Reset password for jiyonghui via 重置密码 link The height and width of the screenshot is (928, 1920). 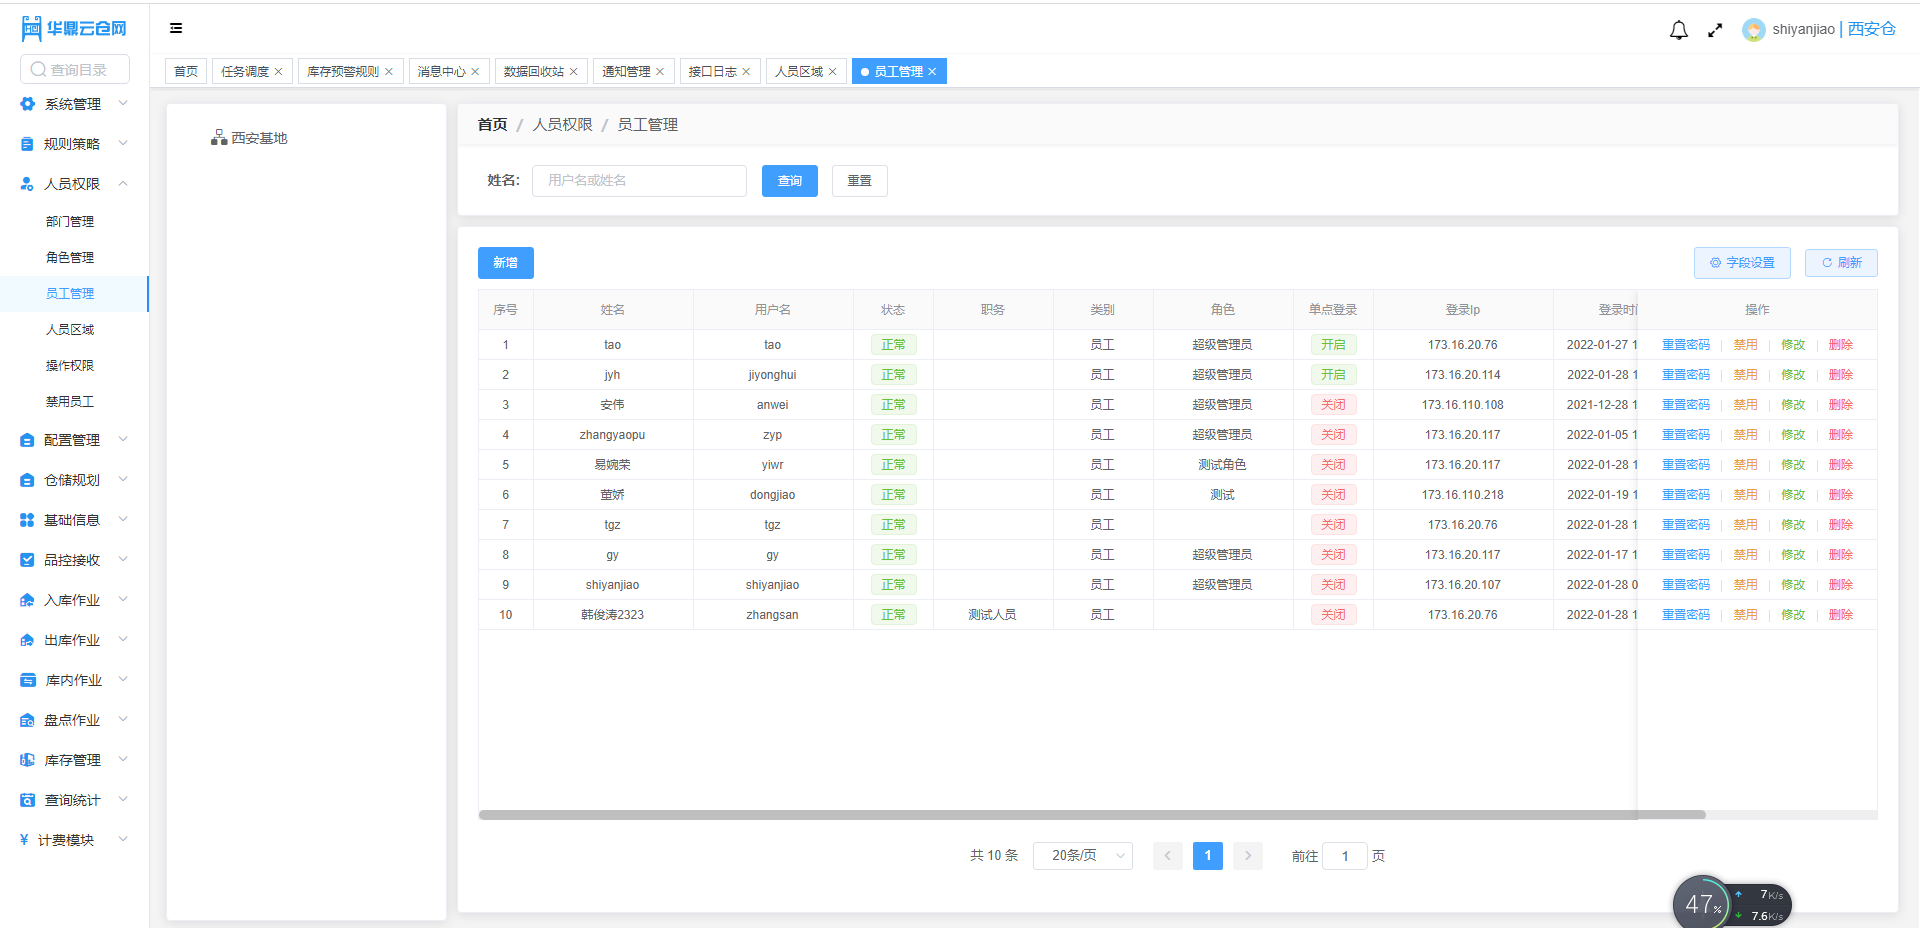click(x=1686, y=374)
